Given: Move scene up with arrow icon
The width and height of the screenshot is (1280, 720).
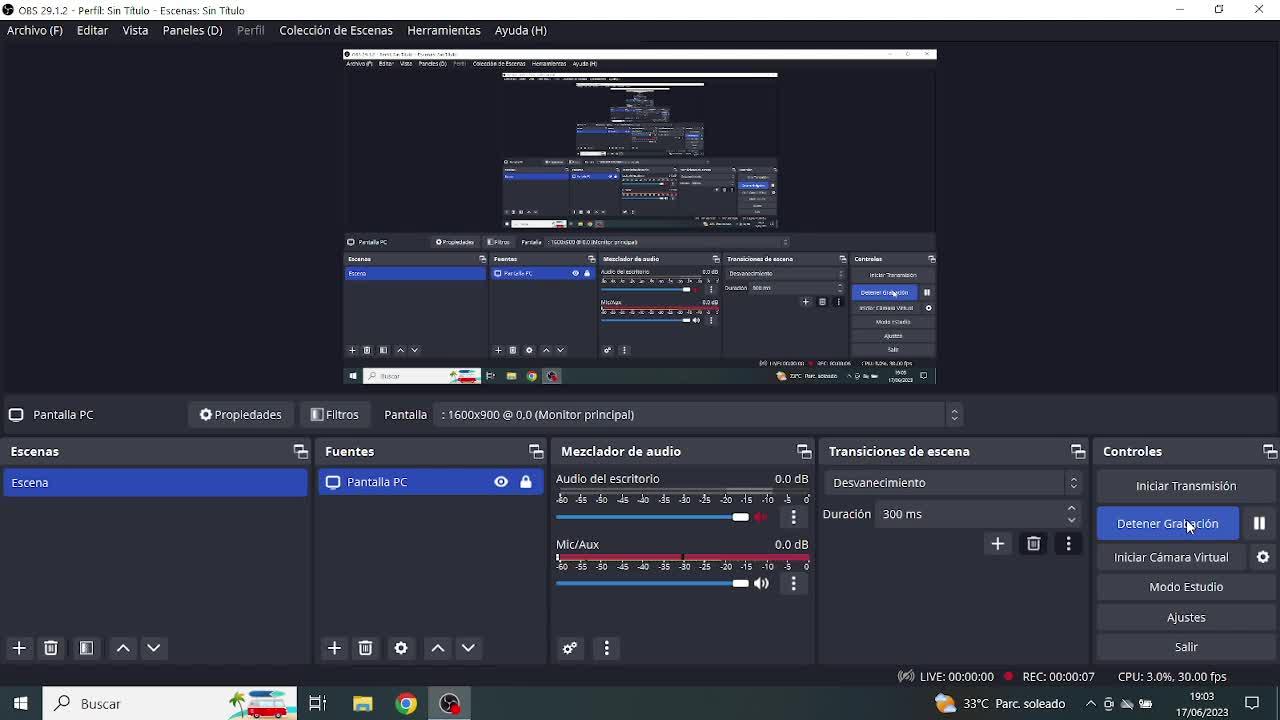Looking at the screenshot, I should pos(123,648).
